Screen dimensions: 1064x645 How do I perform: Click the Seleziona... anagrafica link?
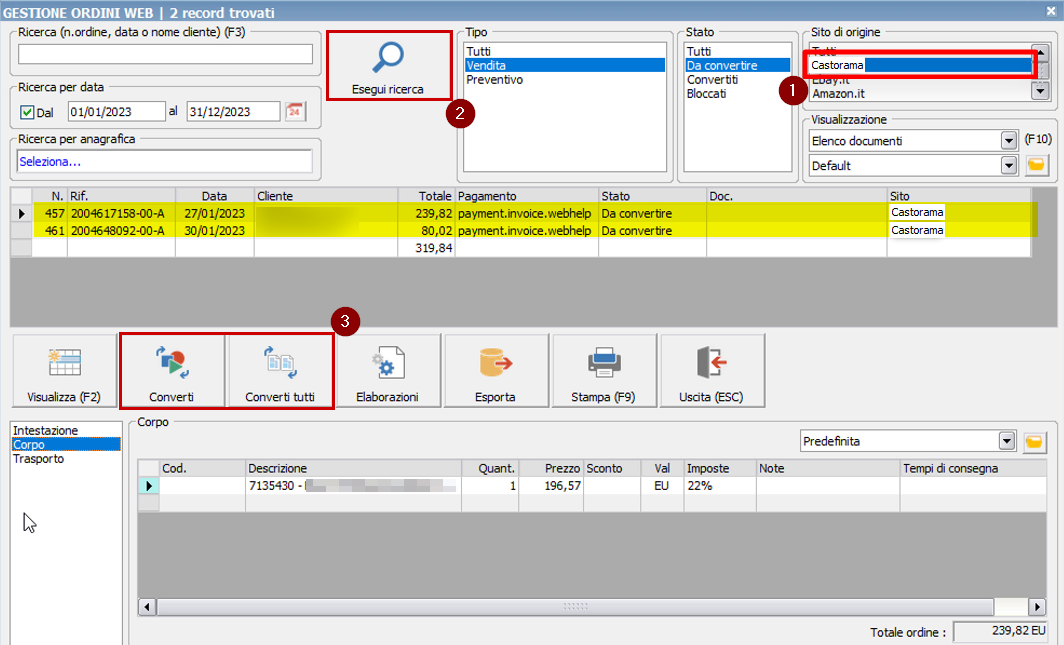[50, 161]
